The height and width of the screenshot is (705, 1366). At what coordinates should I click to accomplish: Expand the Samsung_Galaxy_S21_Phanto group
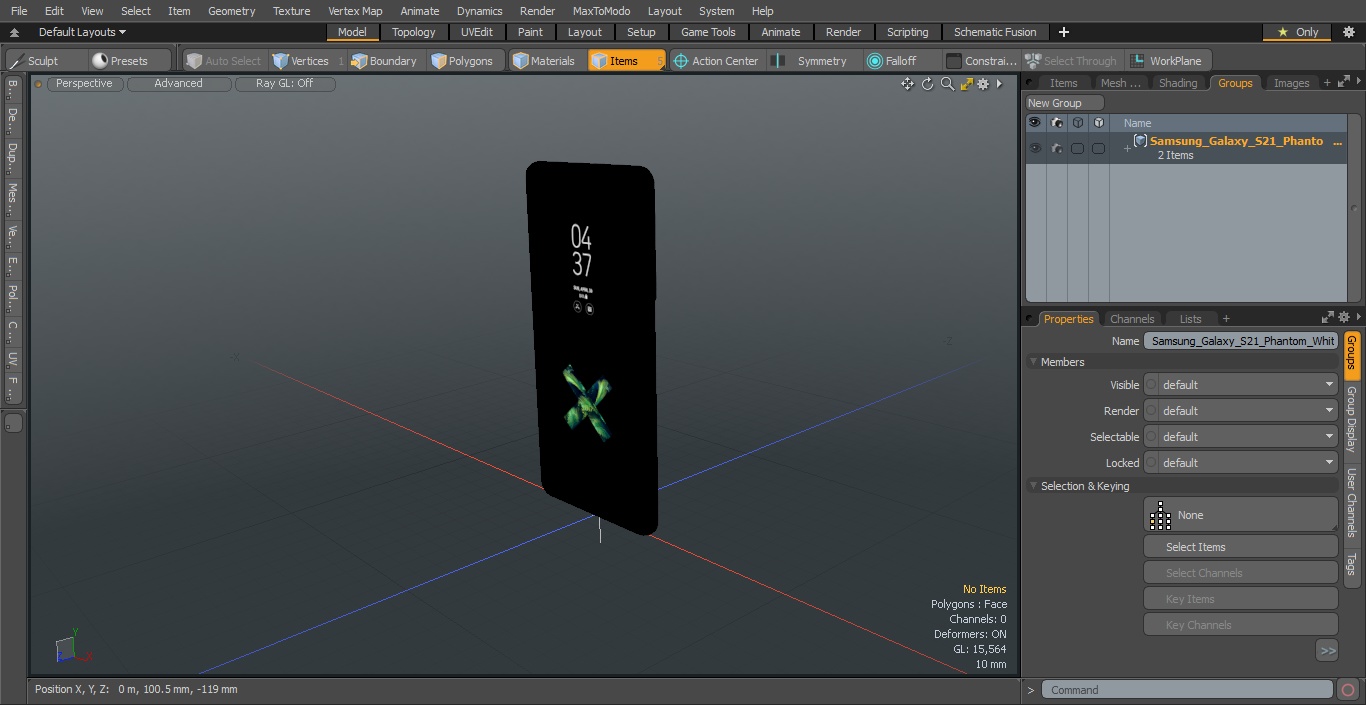tap(1127, 149)
